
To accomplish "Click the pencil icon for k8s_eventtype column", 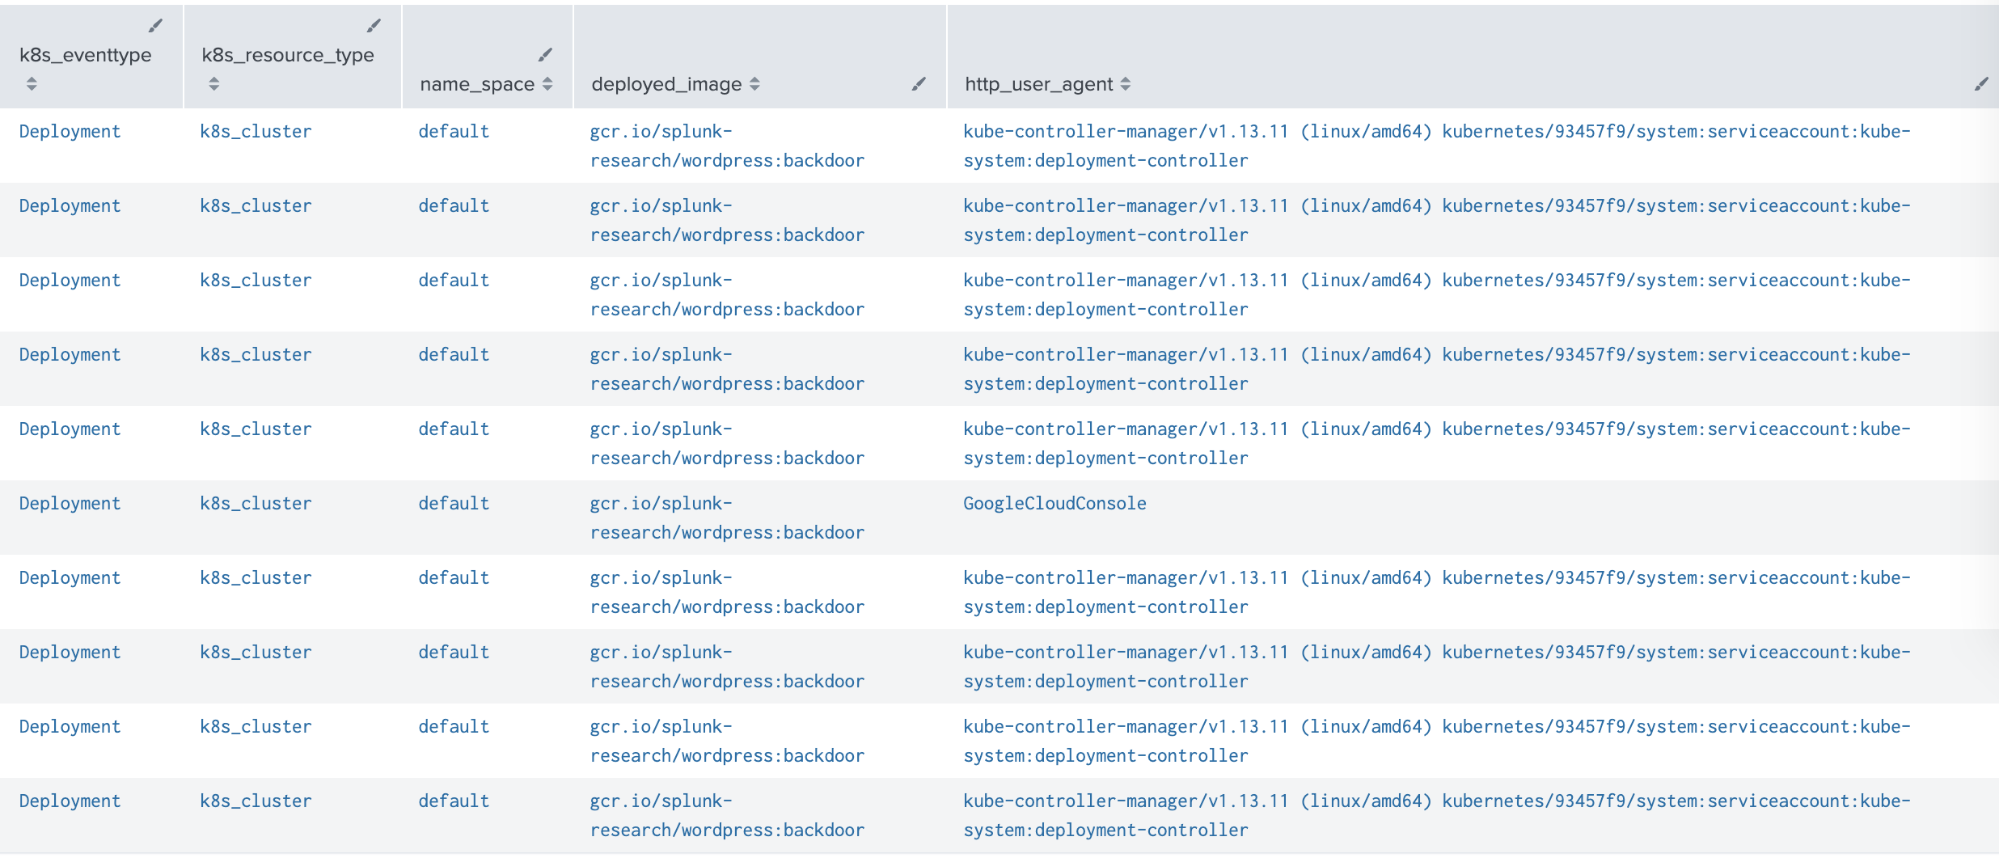I will tap(155, 26).
